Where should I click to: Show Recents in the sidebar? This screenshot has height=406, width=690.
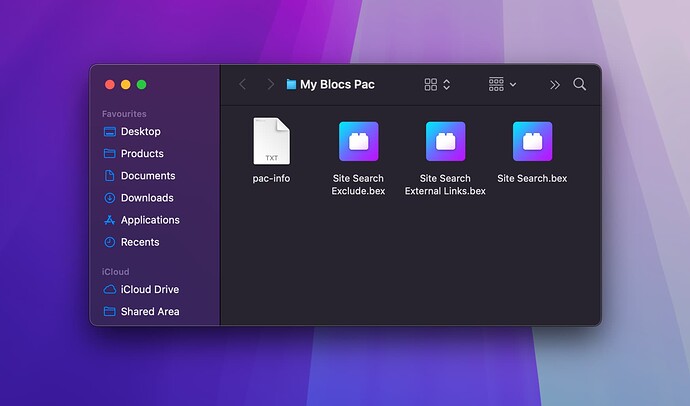[x=140, y=242]
